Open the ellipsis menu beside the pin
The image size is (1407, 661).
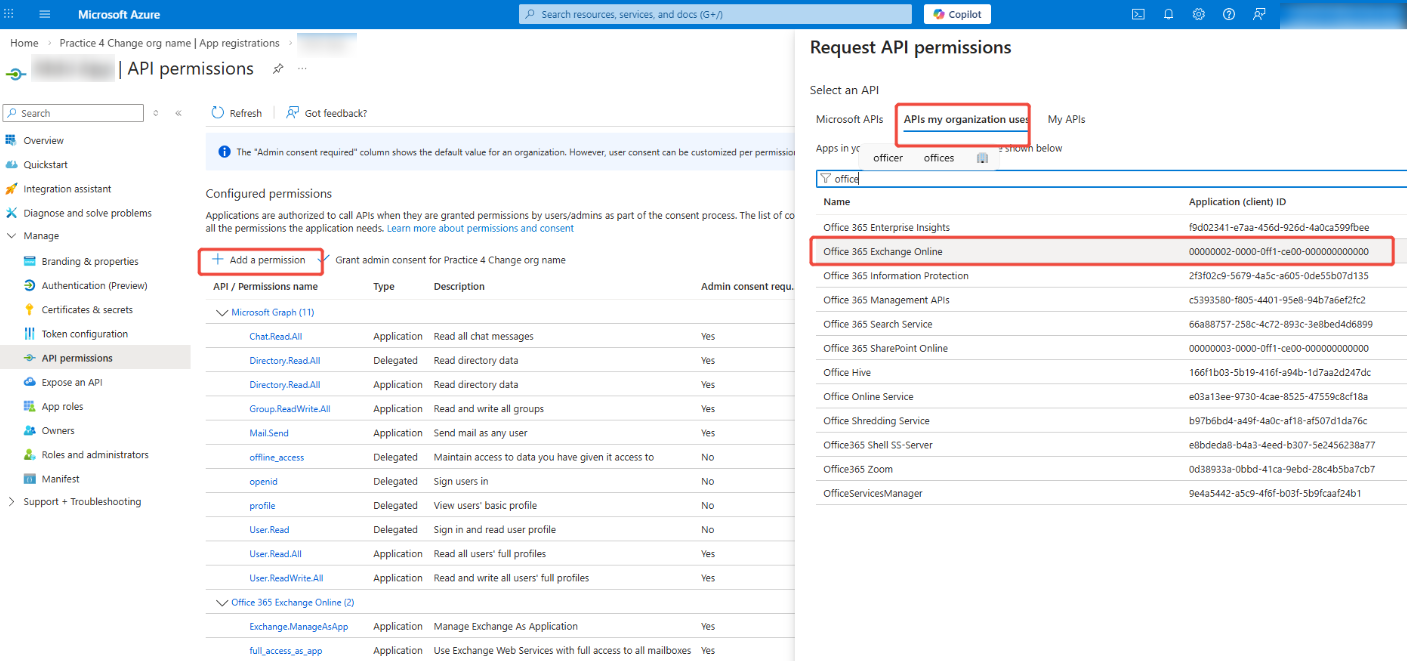(302, 69)
